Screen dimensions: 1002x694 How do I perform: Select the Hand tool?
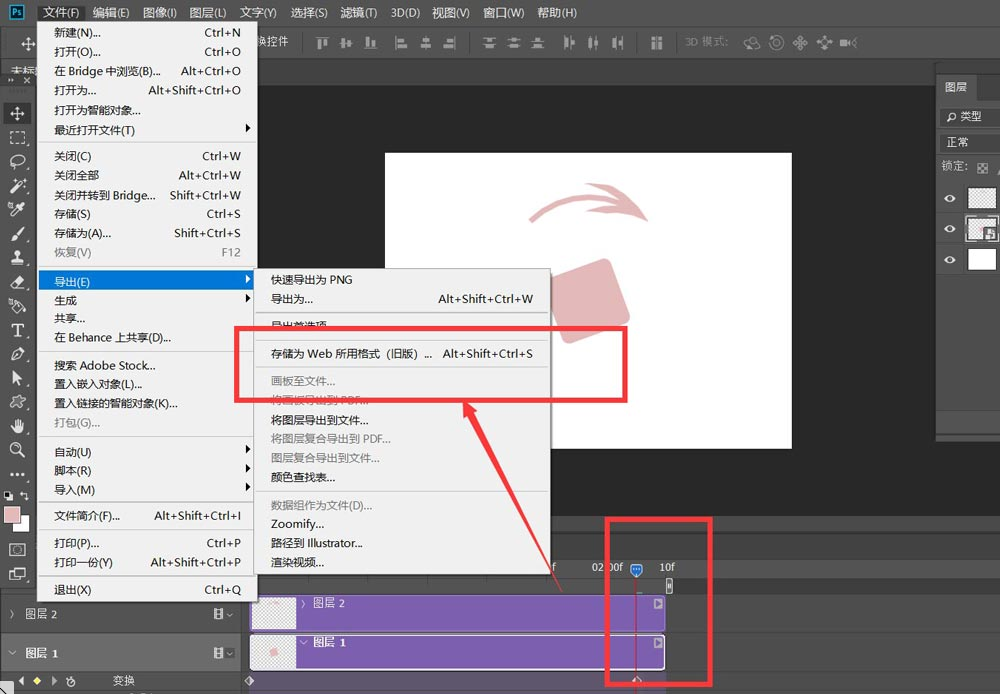17,426
